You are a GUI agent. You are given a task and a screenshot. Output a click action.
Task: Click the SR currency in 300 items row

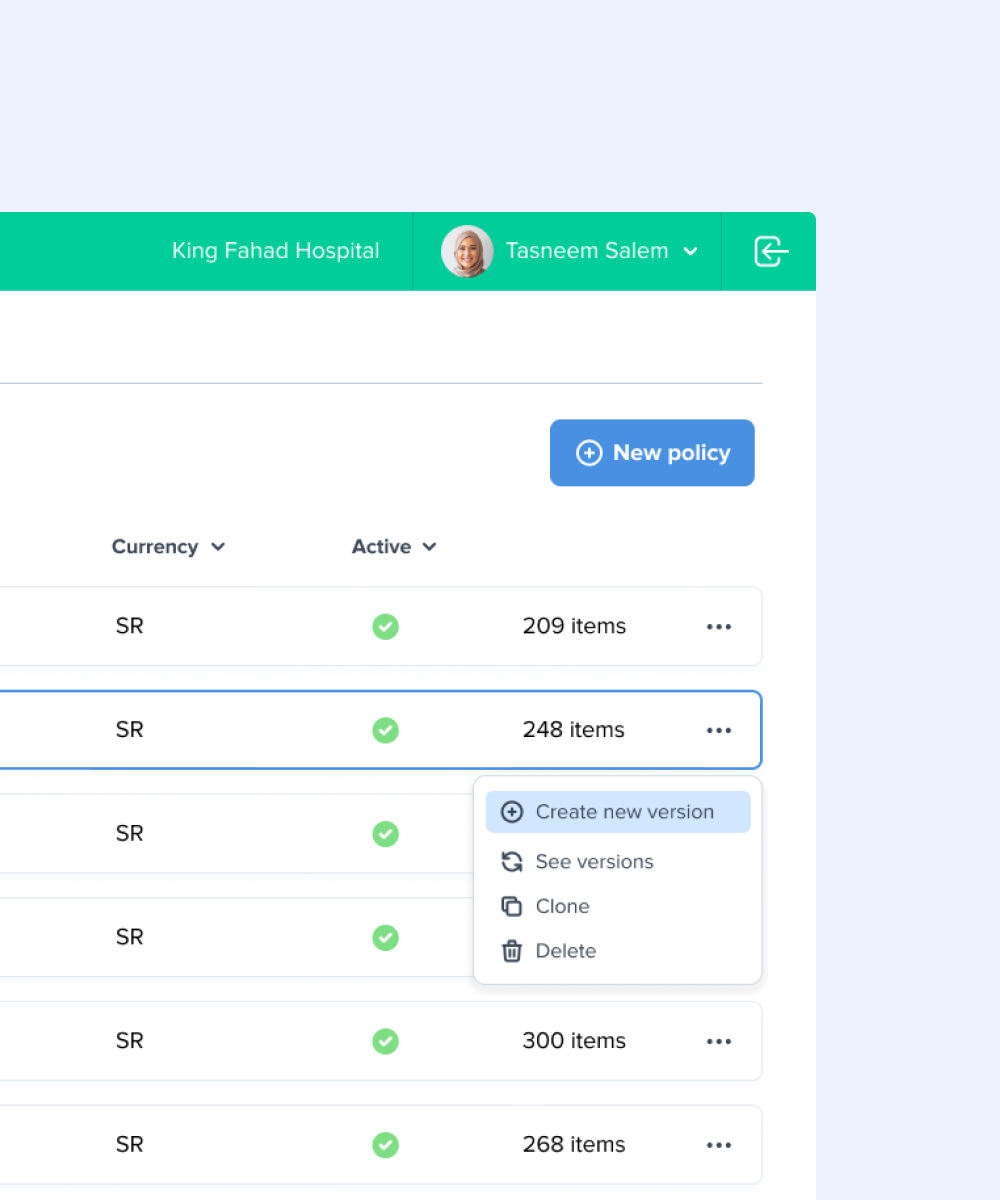coord(130,1042)
